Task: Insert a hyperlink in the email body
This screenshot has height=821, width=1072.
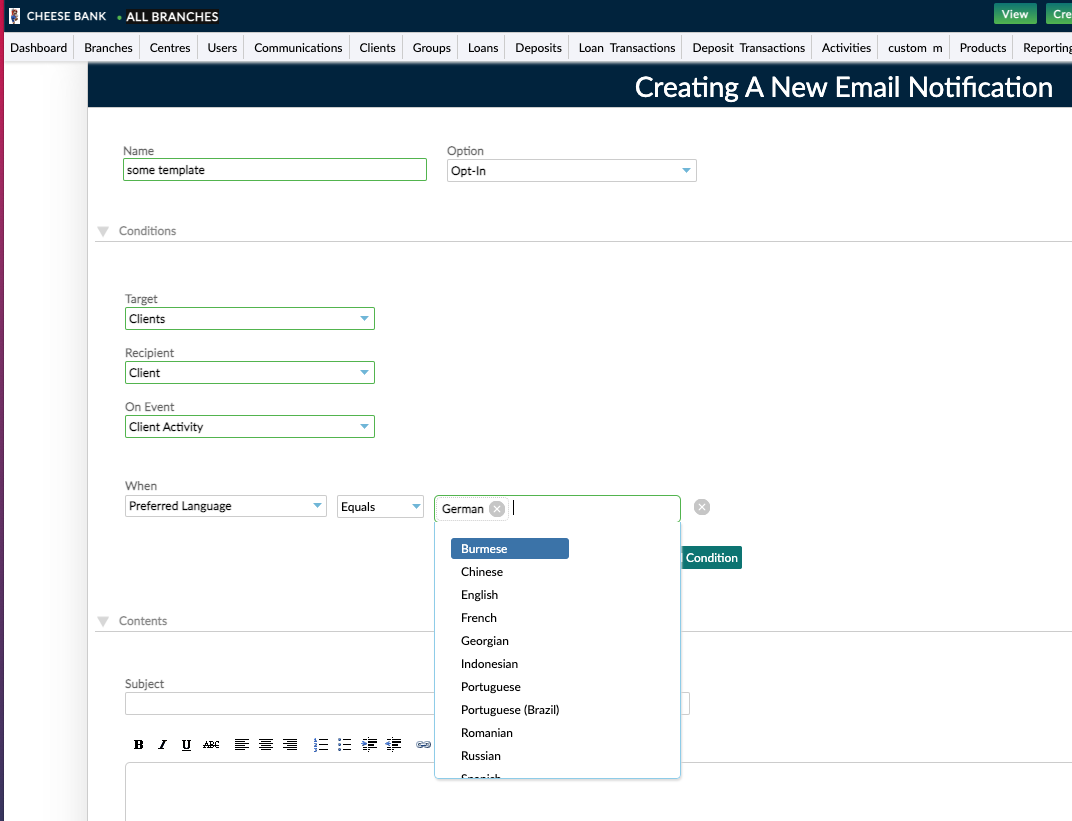Action: (423, 744)
